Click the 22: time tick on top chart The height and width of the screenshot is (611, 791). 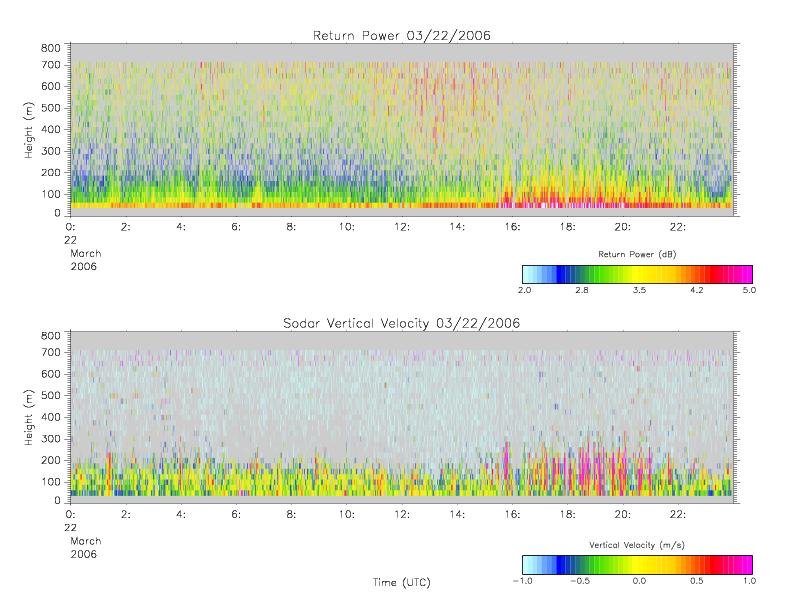click(678, 227)
